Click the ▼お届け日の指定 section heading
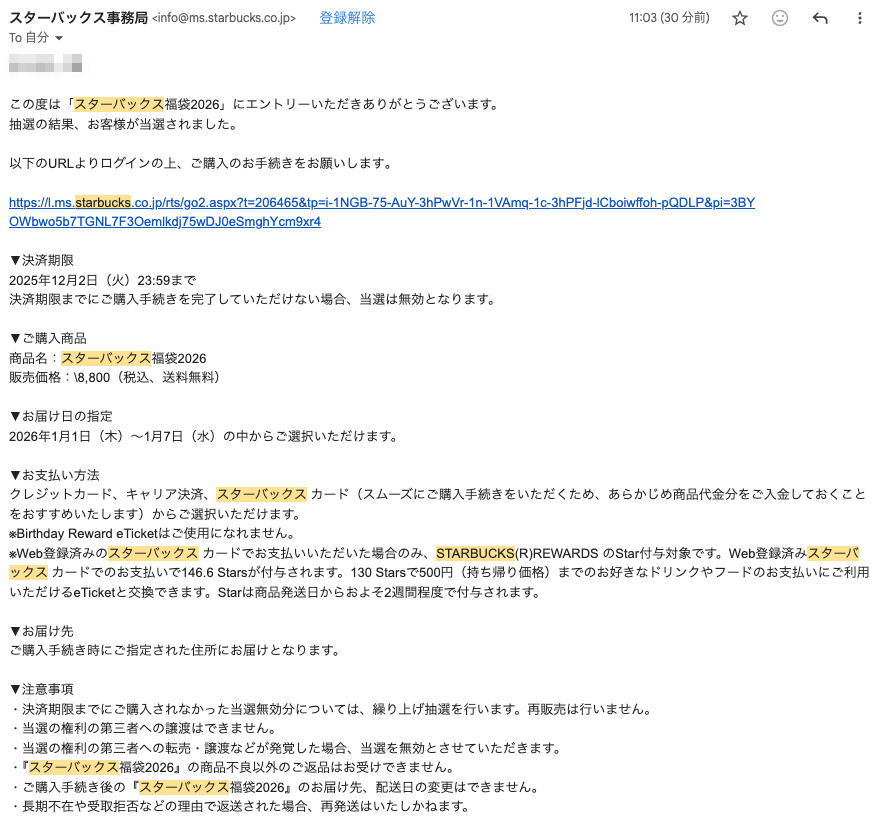The width and height of the screenshot is (879, 828). 60,416
